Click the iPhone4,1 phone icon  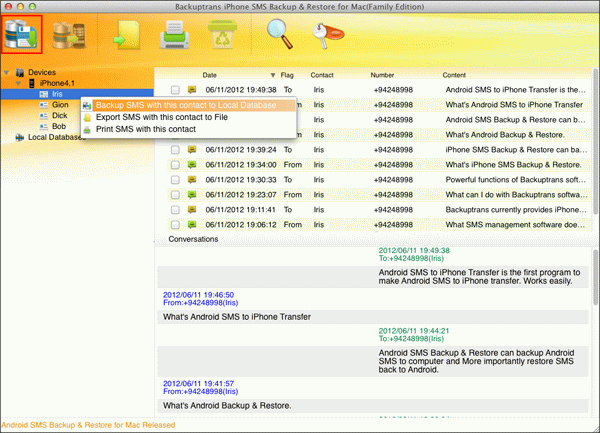(32, 83)
